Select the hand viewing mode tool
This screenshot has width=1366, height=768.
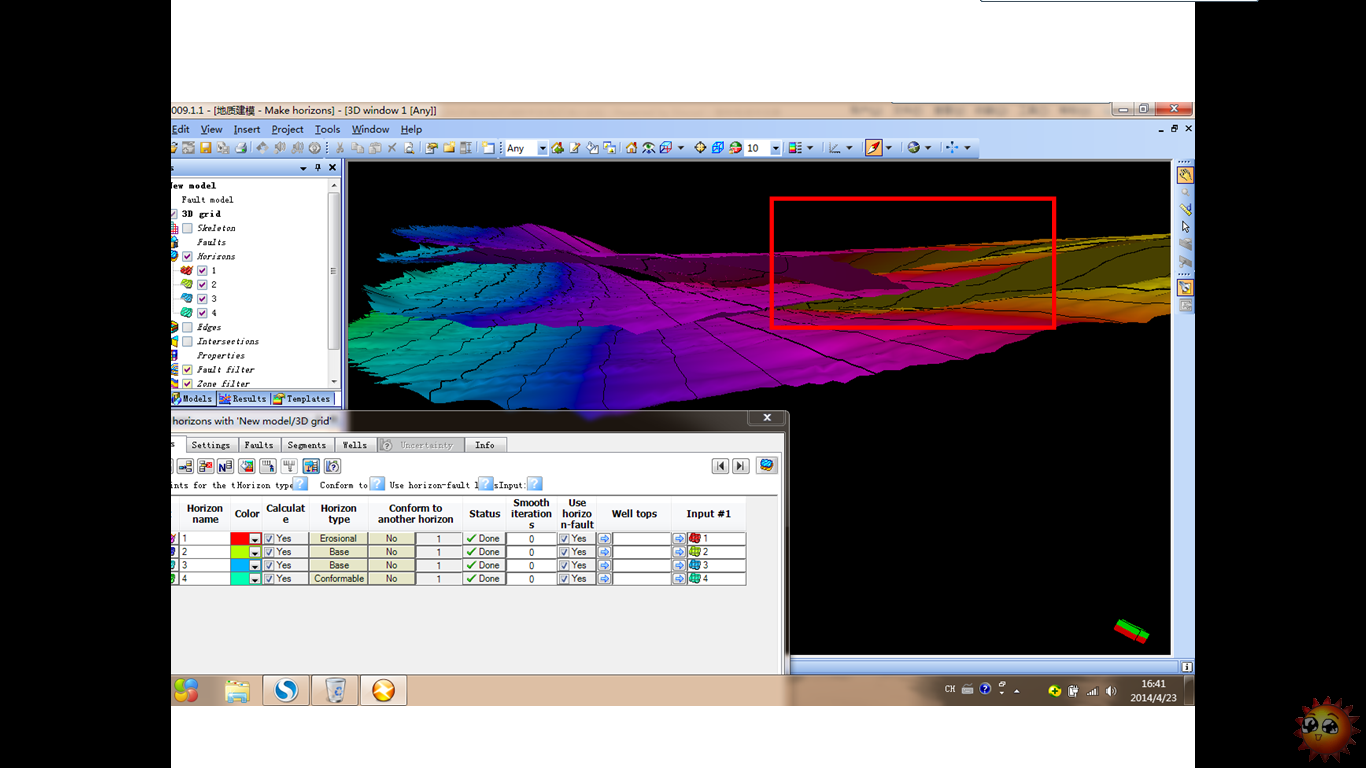[1185, 175]
